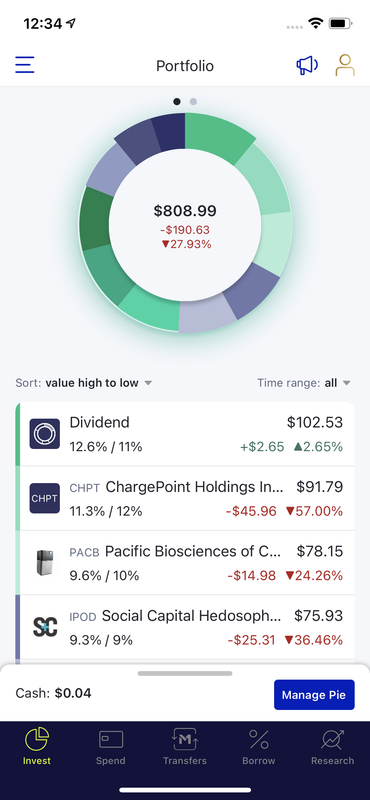
Task: Tap the CHPT ticker logo icon
Action: click(x=44, y=498)
